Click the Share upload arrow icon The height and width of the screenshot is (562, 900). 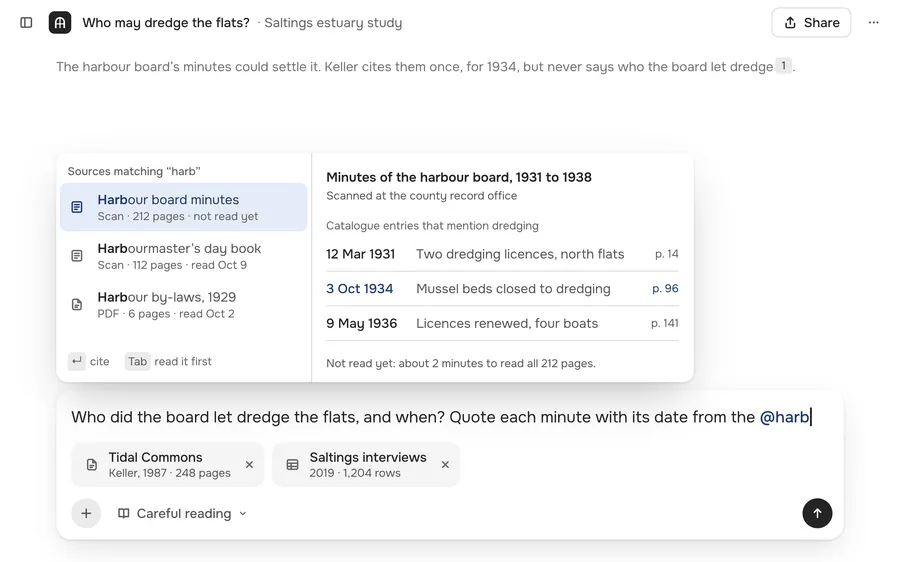click(x=790, y=22)
